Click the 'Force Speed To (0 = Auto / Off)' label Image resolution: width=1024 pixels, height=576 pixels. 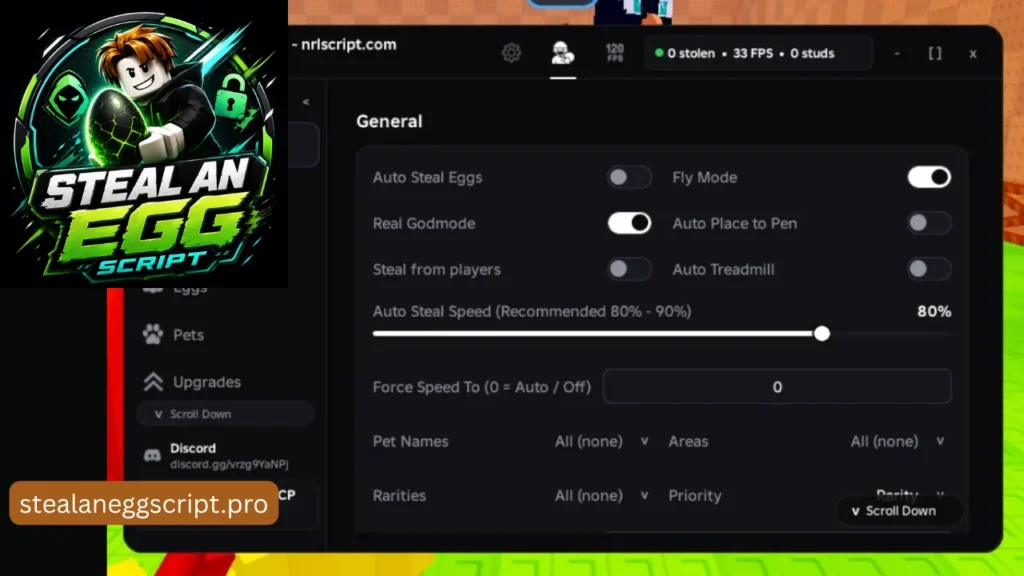pos(482,387)
